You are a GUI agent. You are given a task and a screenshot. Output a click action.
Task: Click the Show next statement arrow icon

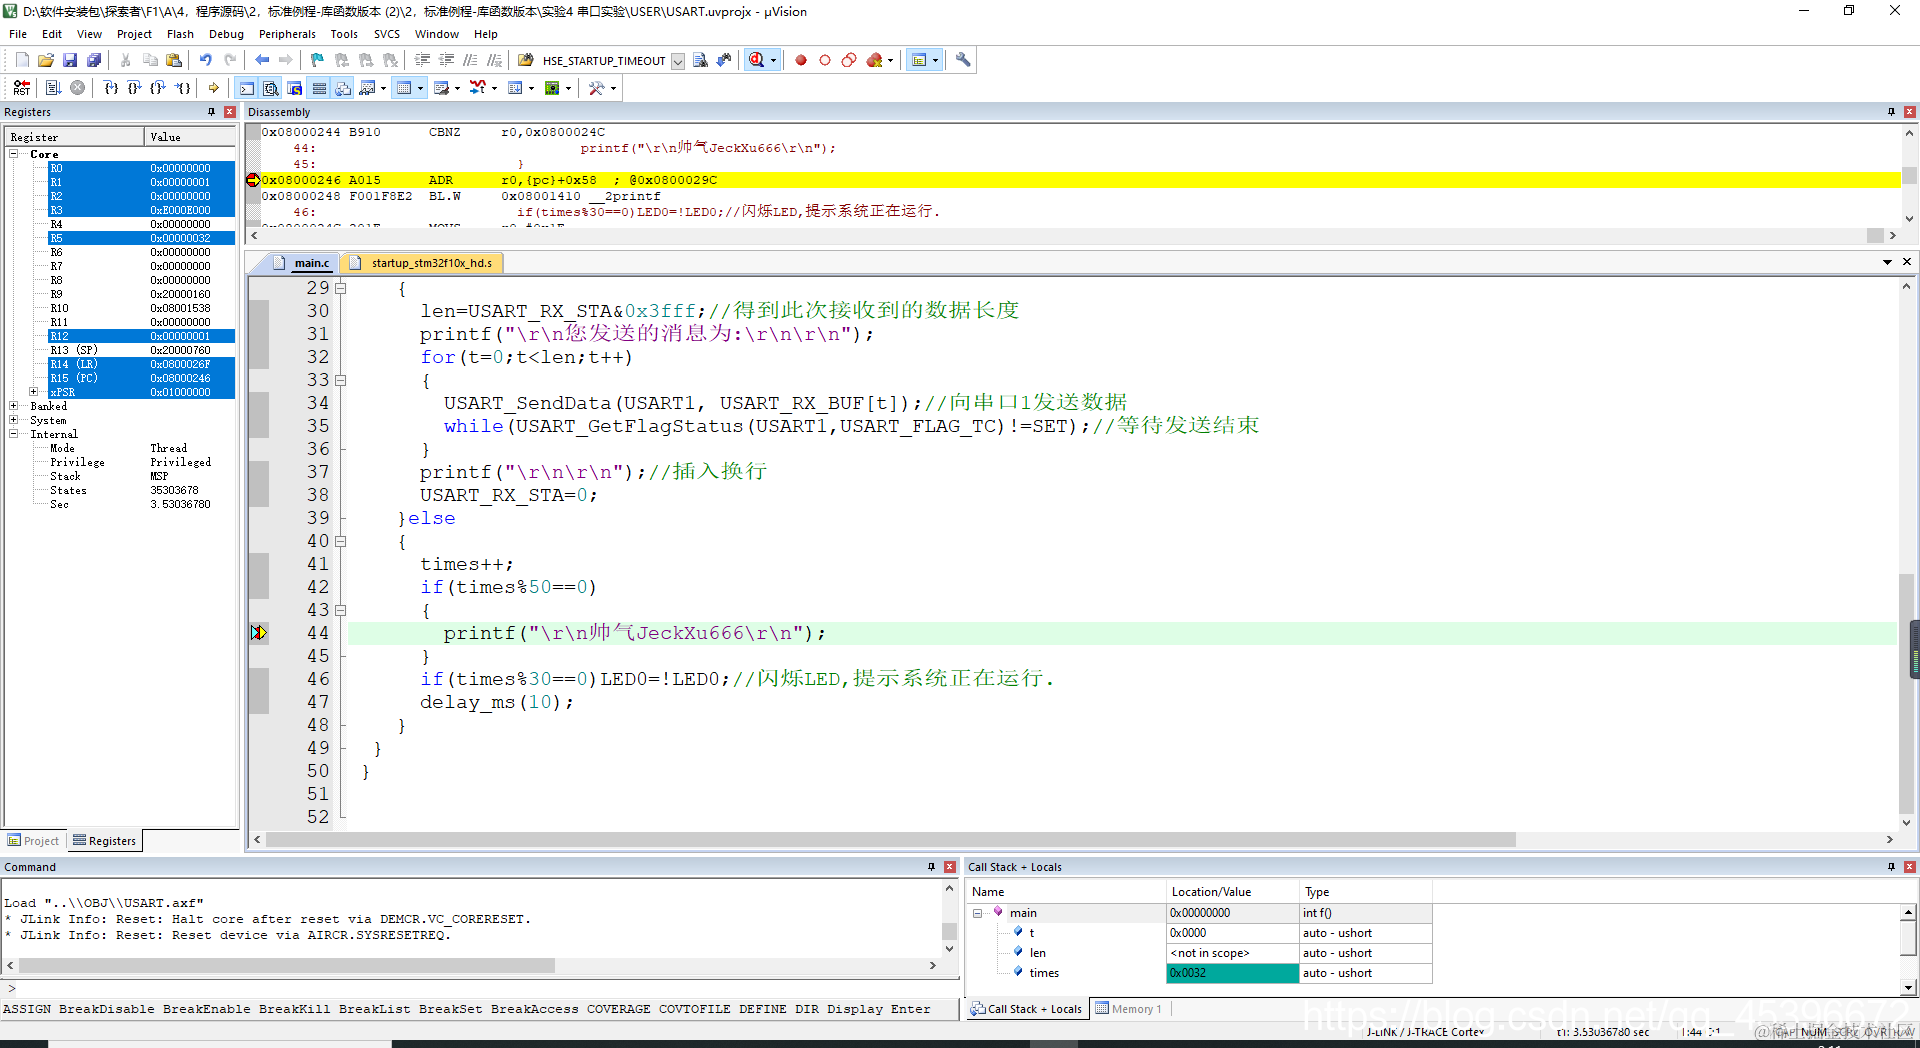point(213,88)
